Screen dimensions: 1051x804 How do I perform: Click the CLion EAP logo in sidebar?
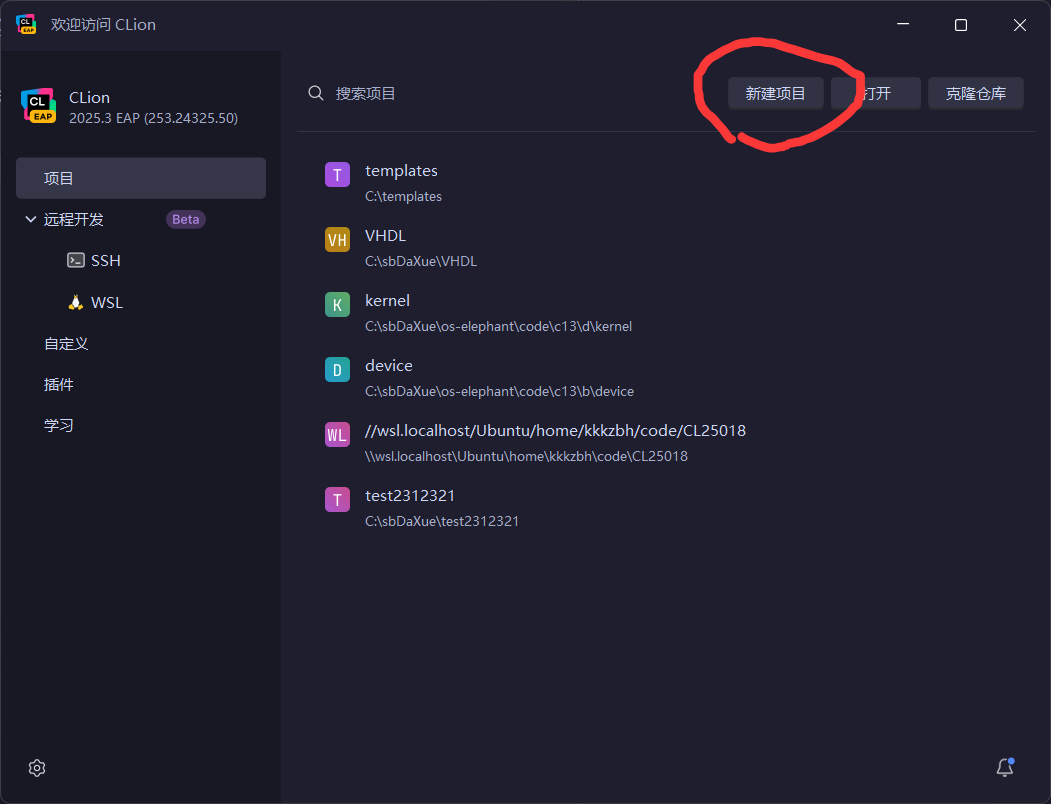(38, 106)
